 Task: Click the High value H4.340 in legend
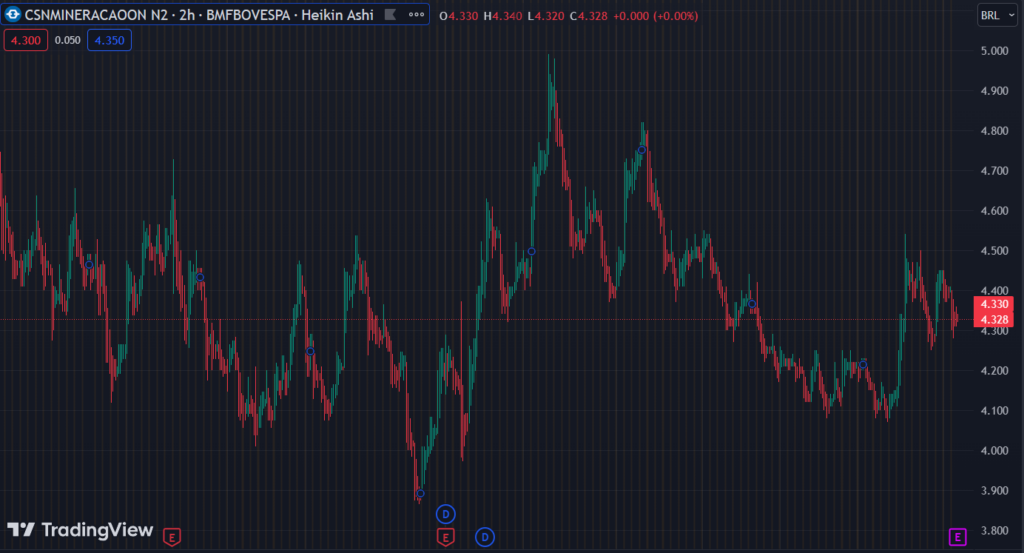(x=503, y=16)
